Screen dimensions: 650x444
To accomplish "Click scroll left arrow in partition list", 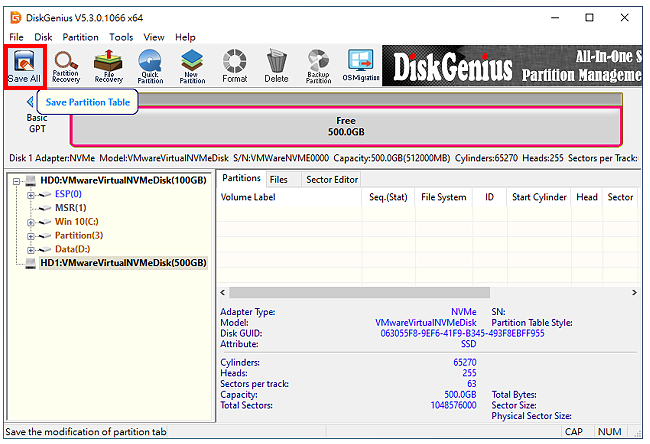I will (223, 293).
